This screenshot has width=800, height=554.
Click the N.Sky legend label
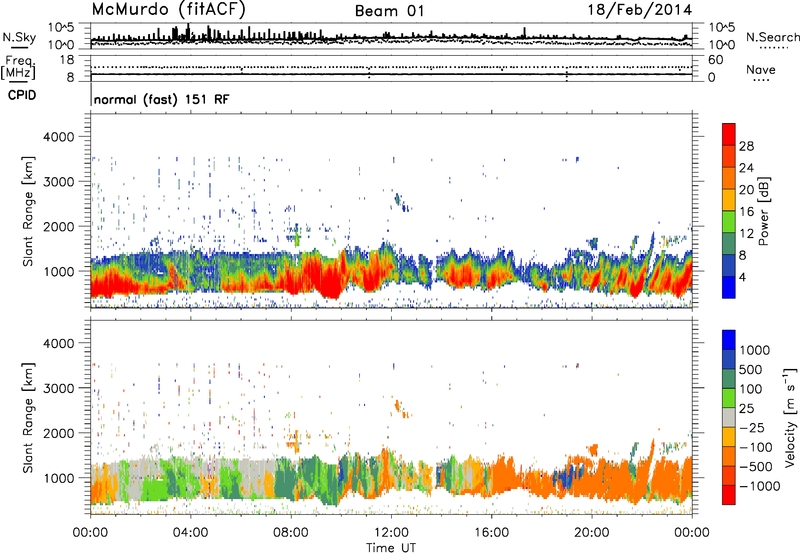(x=19, y=38)
